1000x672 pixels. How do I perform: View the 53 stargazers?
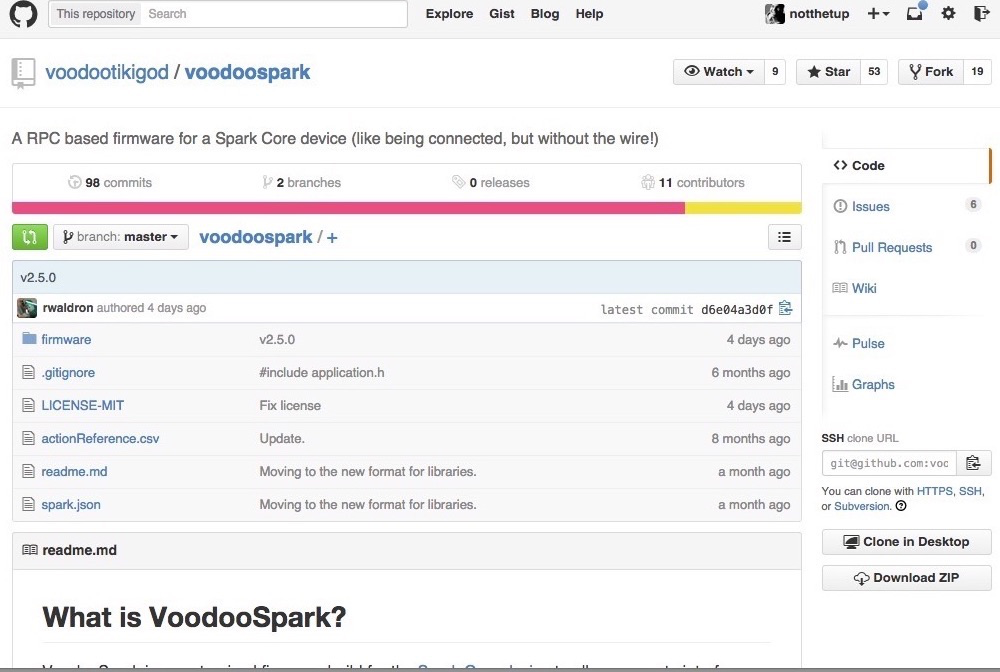coord(874,71)
